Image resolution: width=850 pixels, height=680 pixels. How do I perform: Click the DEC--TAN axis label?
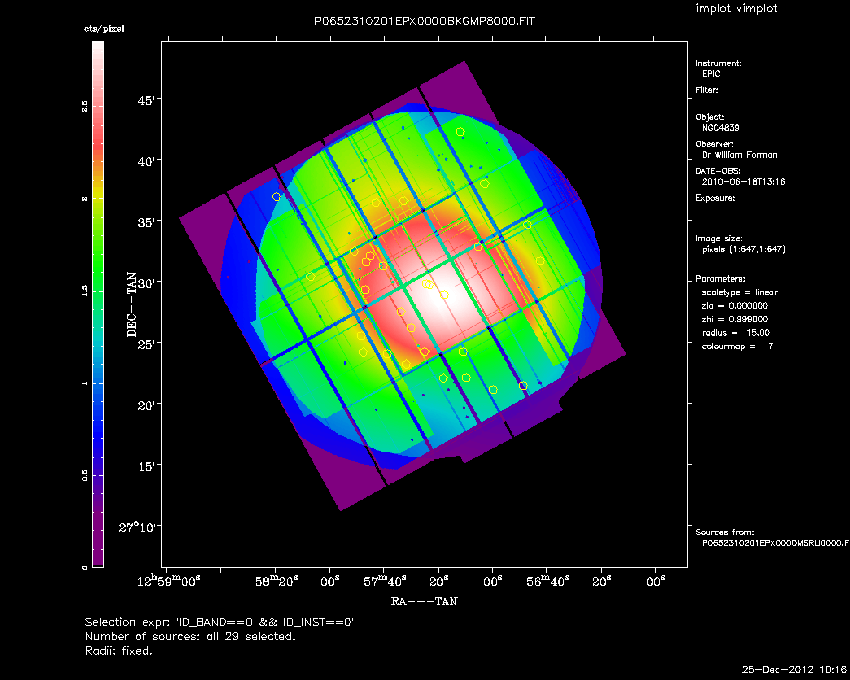point(132,305)
